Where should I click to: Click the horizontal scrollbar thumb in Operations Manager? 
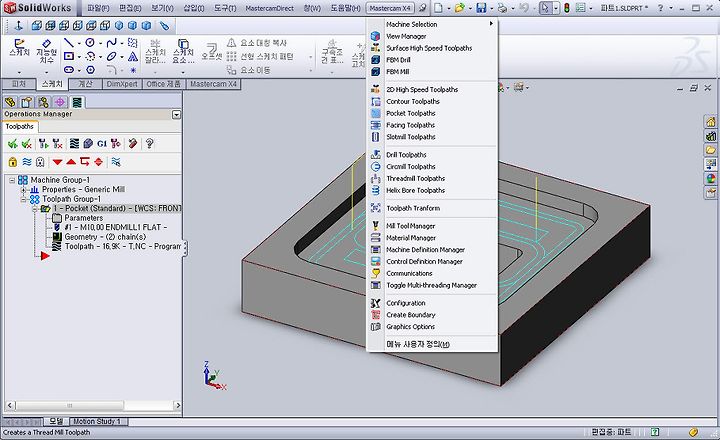coord(70,406)
